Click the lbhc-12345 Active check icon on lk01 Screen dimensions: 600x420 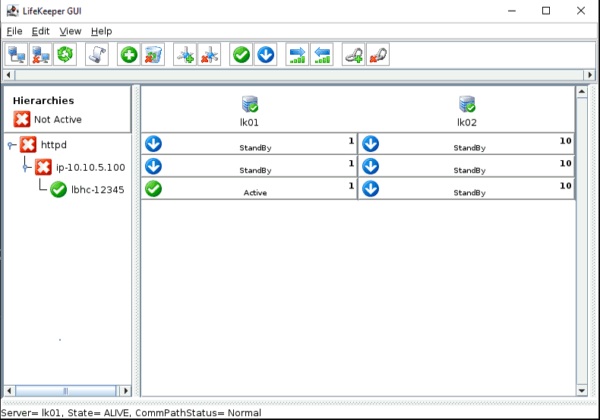153,189
